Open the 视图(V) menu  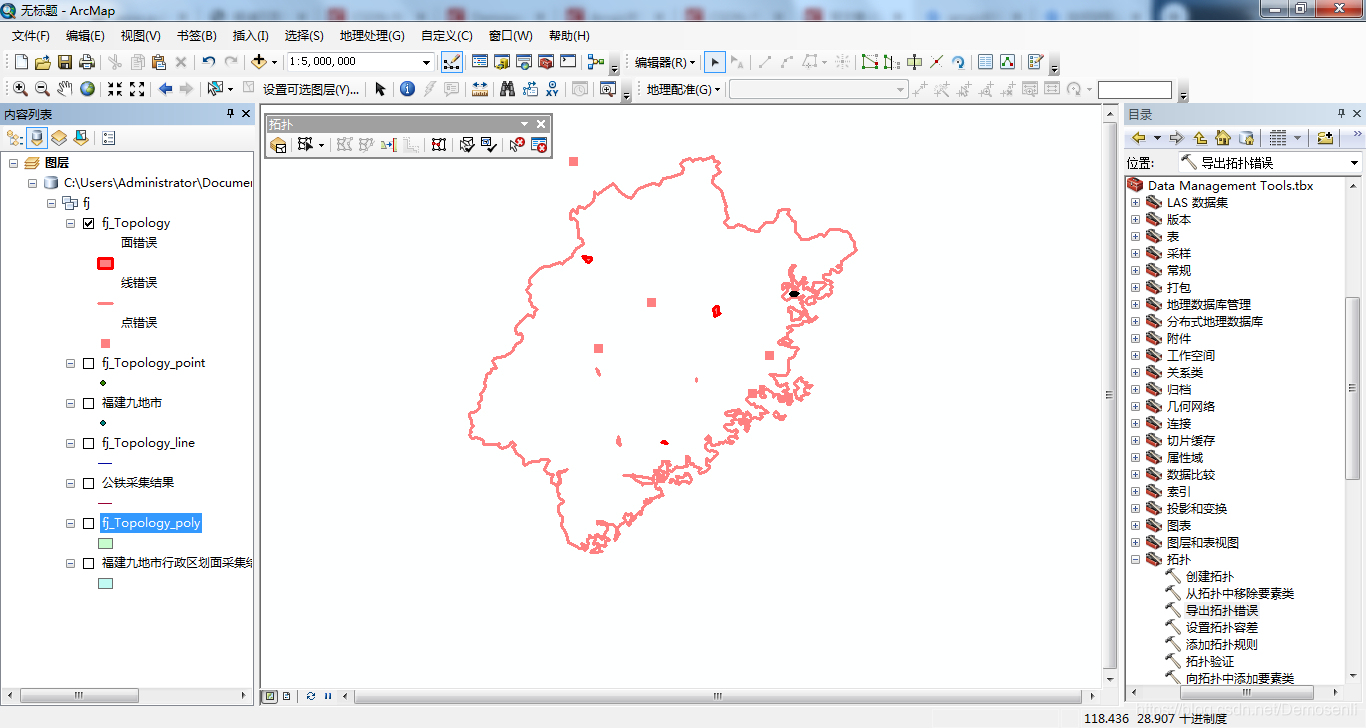tap(140, 36)
